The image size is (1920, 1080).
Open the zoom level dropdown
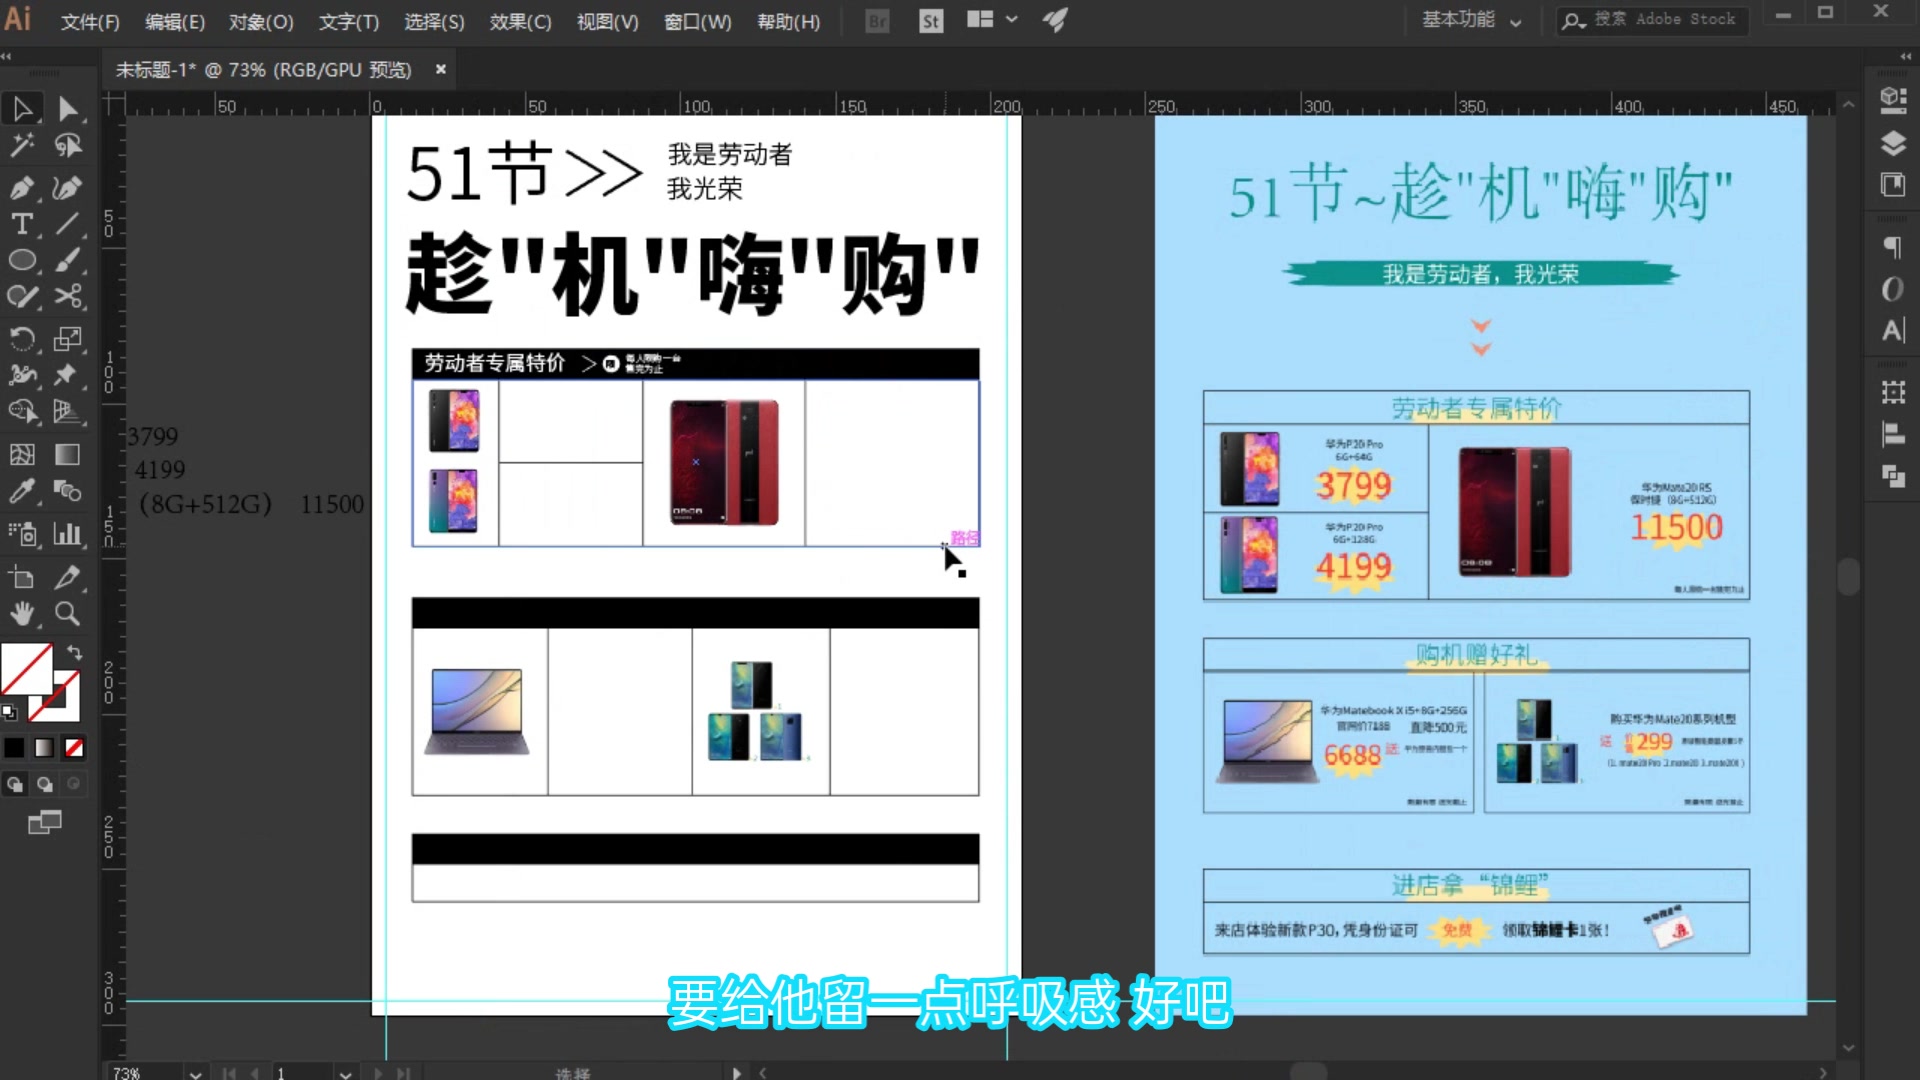[196, 1073]
